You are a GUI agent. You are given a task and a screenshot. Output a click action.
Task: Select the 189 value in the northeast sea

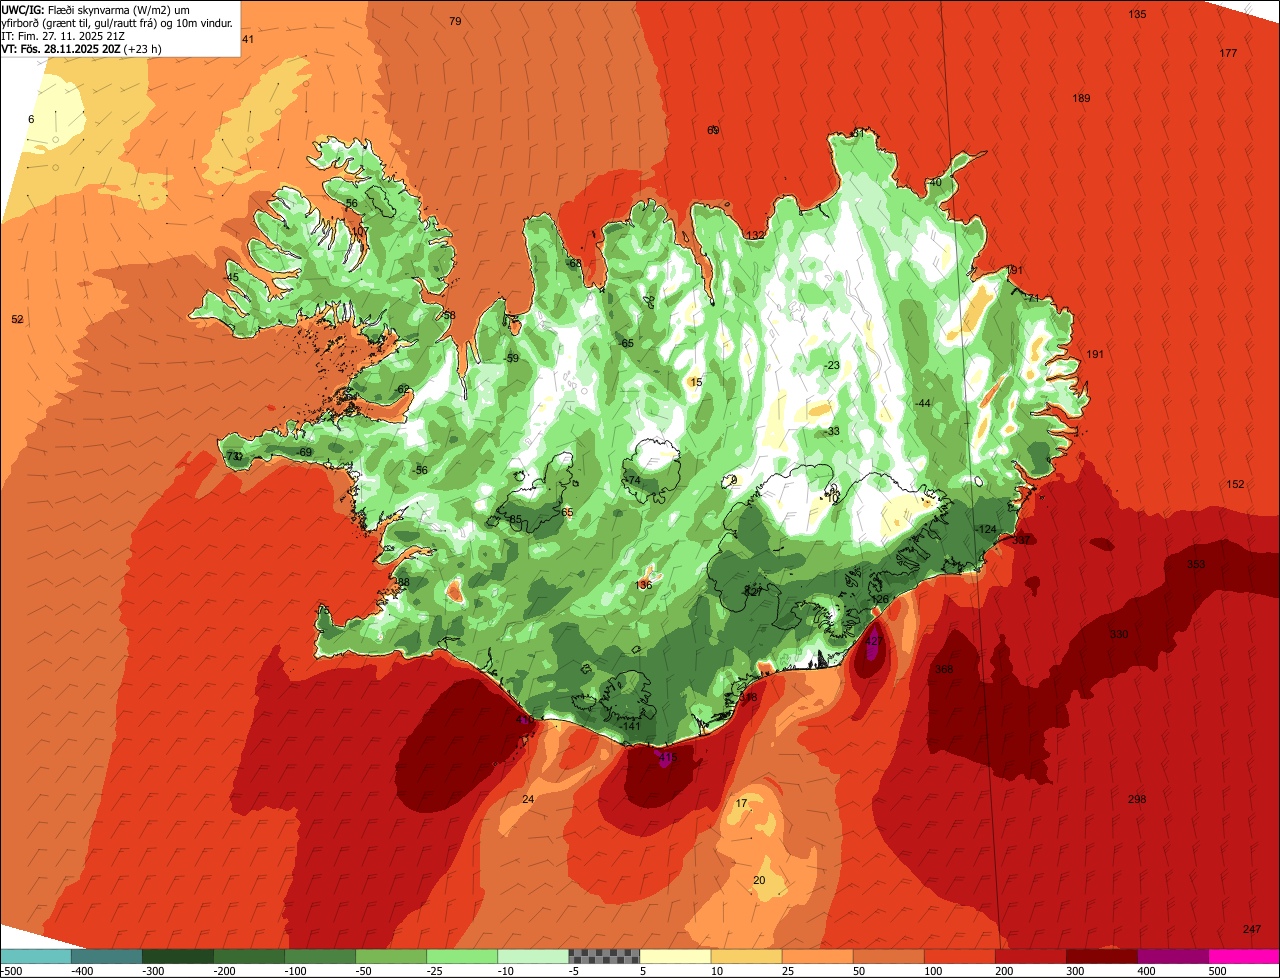1081,99
